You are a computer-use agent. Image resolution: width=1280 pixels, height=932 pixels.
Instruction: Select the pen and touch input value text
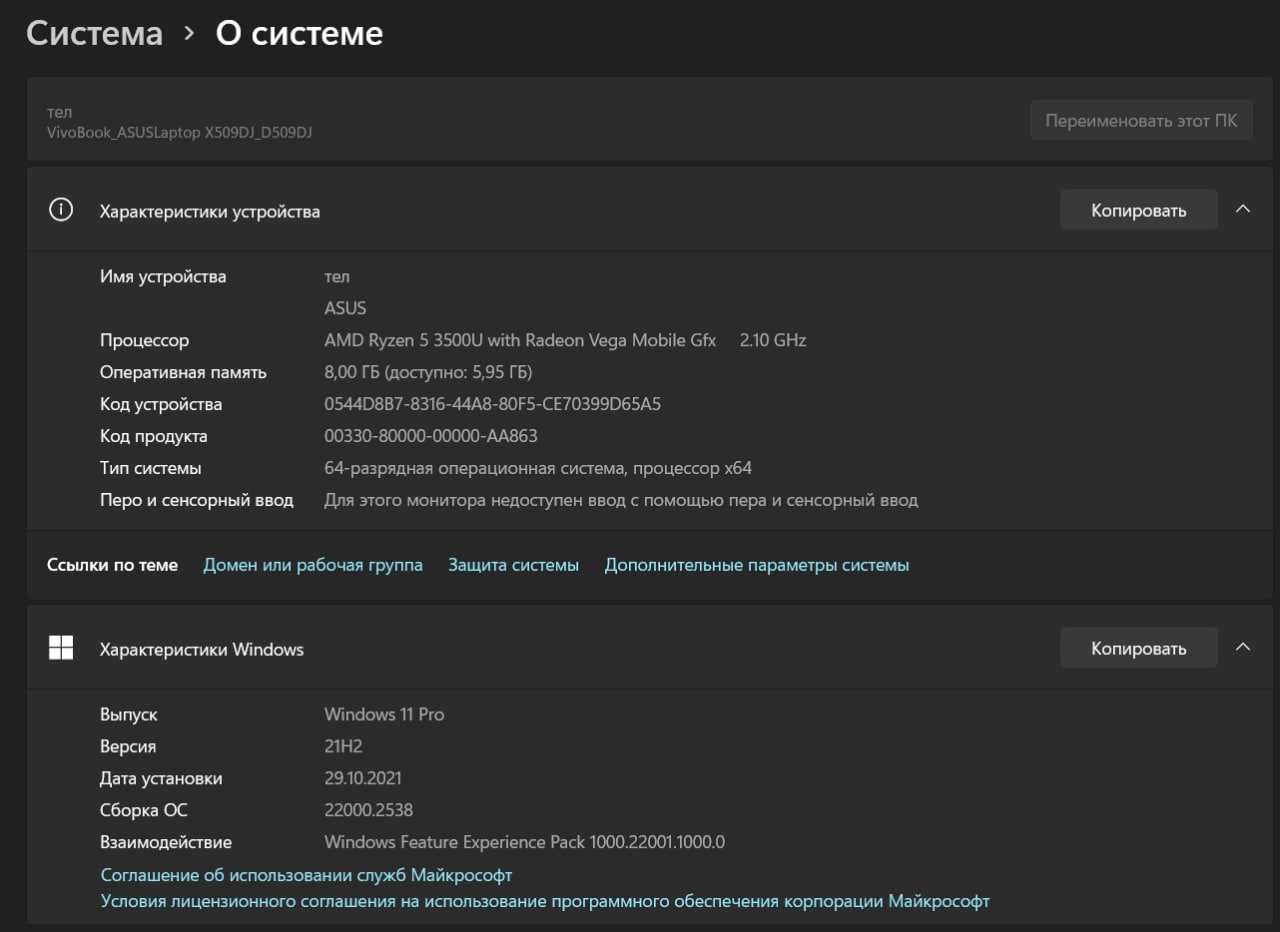(x=621, y=500)
